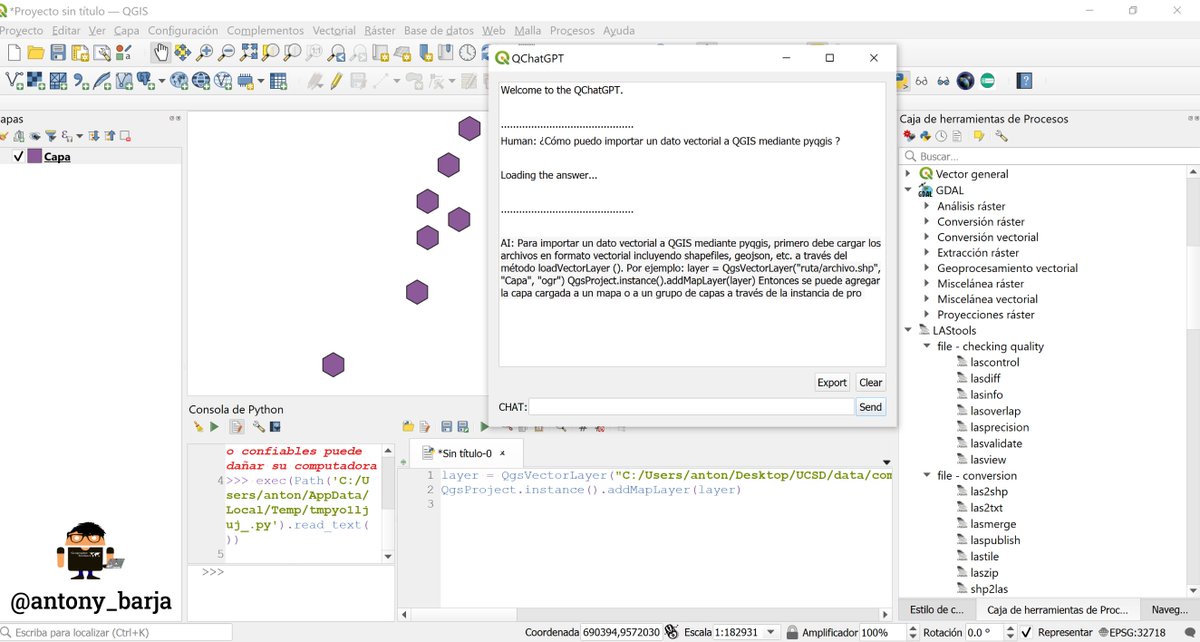Expand the Vector general group
Viewport: 1200px width, 642px height.
(x=909, y=174)
